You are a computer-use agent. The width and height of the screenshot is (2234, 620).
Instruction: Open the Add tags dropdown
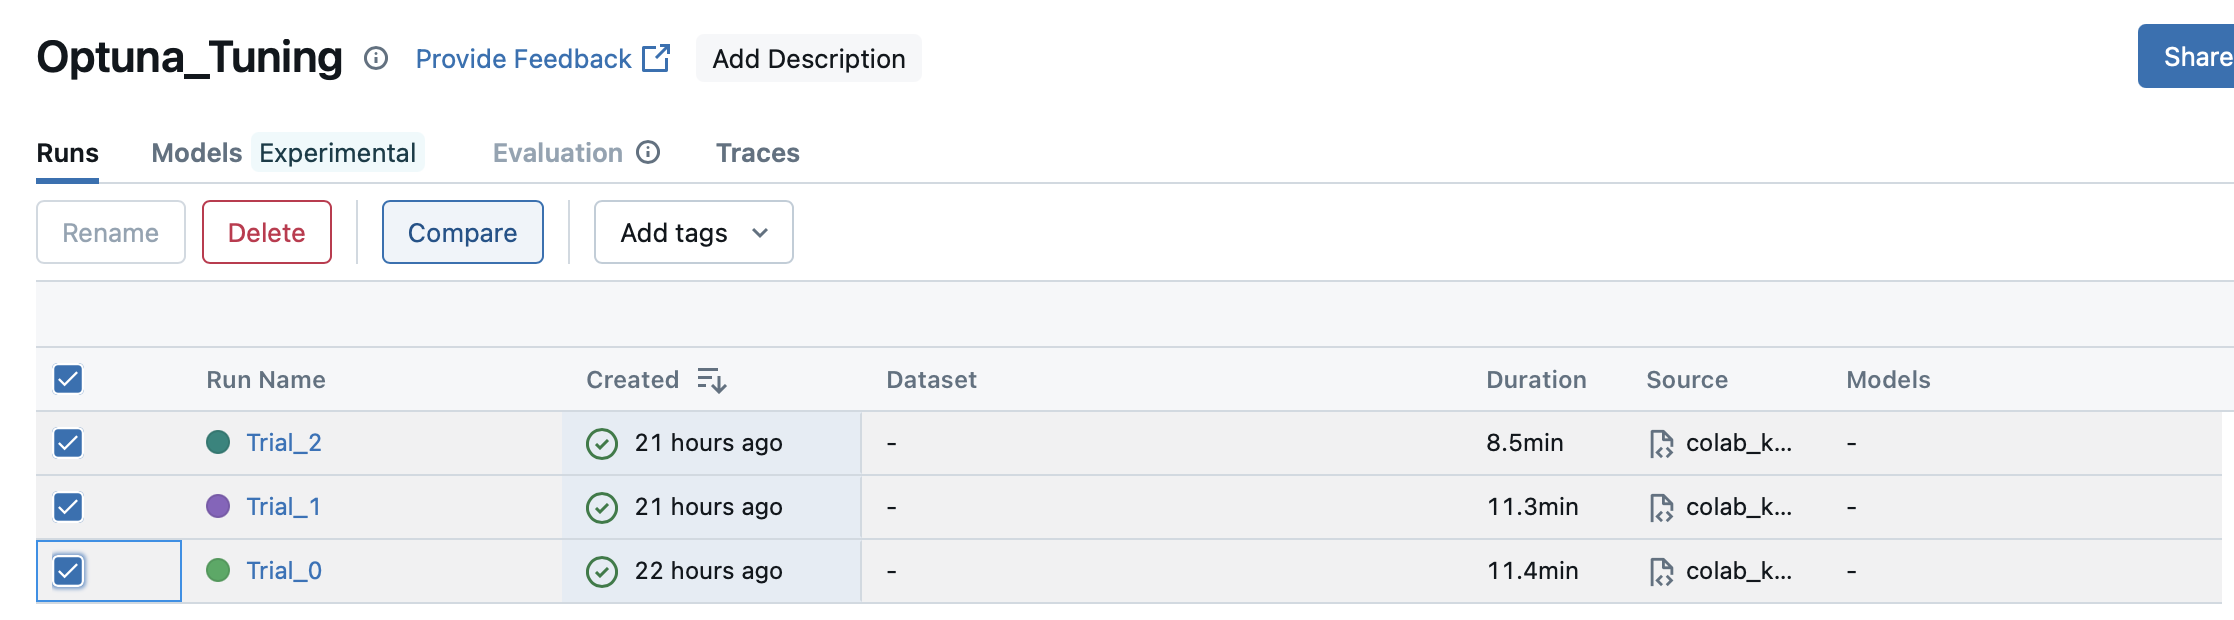click(693, 233)
